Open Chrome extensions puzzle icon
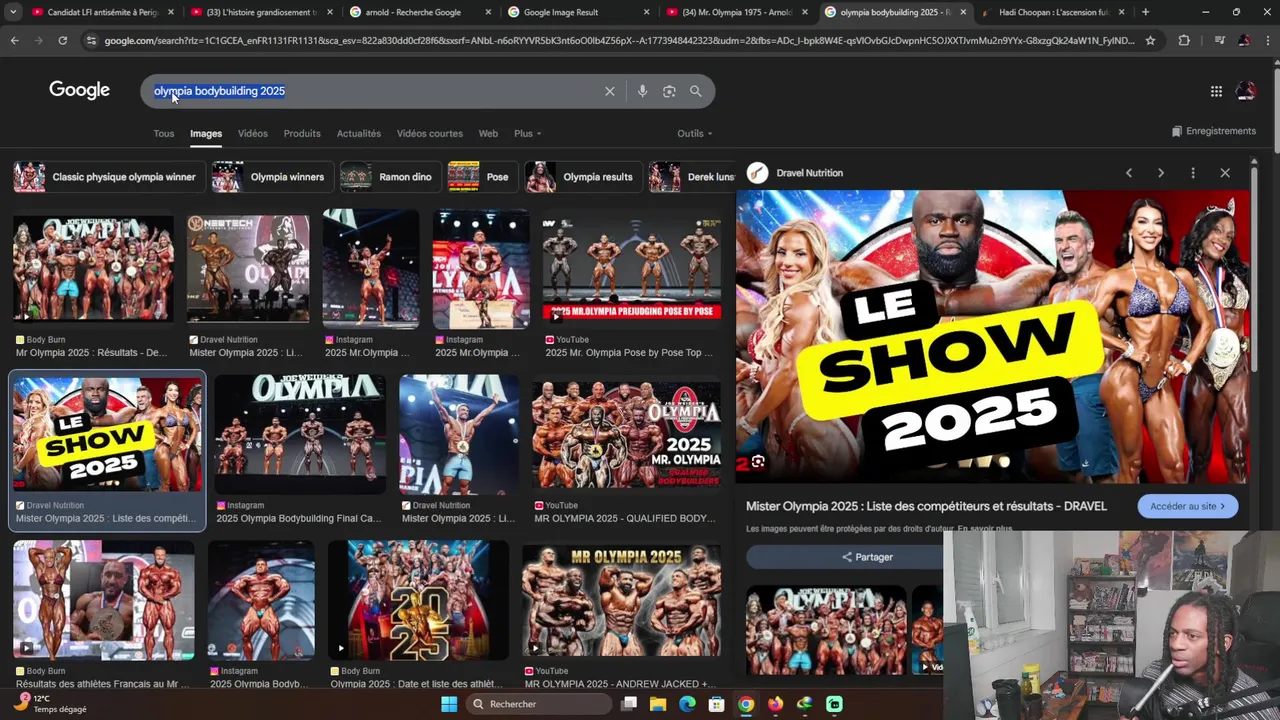This screenshot has height=720, width=1280. (1184, 40)
